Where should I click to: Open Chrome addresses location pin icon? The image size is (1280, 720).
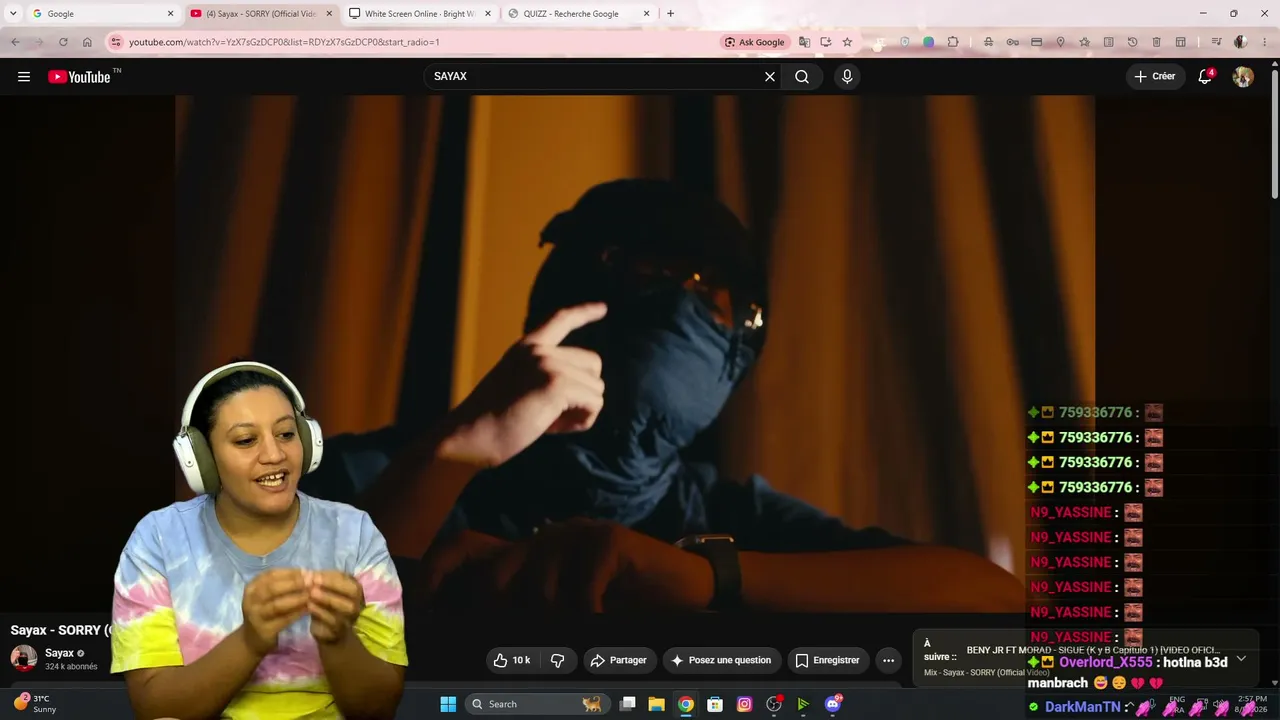[x=1060, y=42]
